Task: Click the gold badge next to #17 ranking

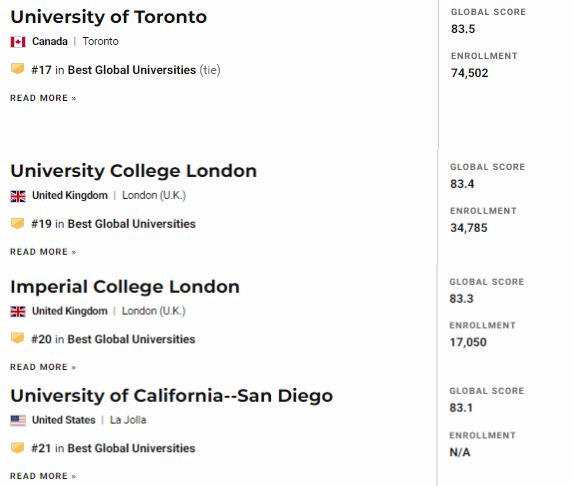Action: [x=17, y=69]
